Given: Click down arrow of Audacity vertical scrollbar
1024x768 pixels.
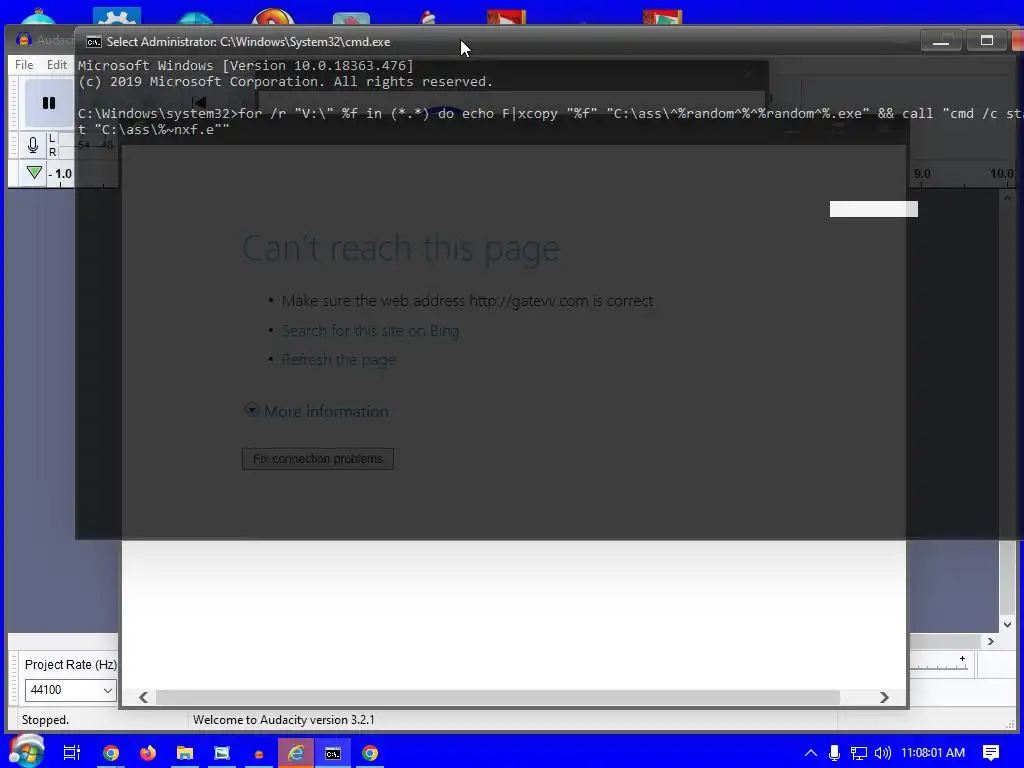Looking at the screenshot, I should (1007, 624).
